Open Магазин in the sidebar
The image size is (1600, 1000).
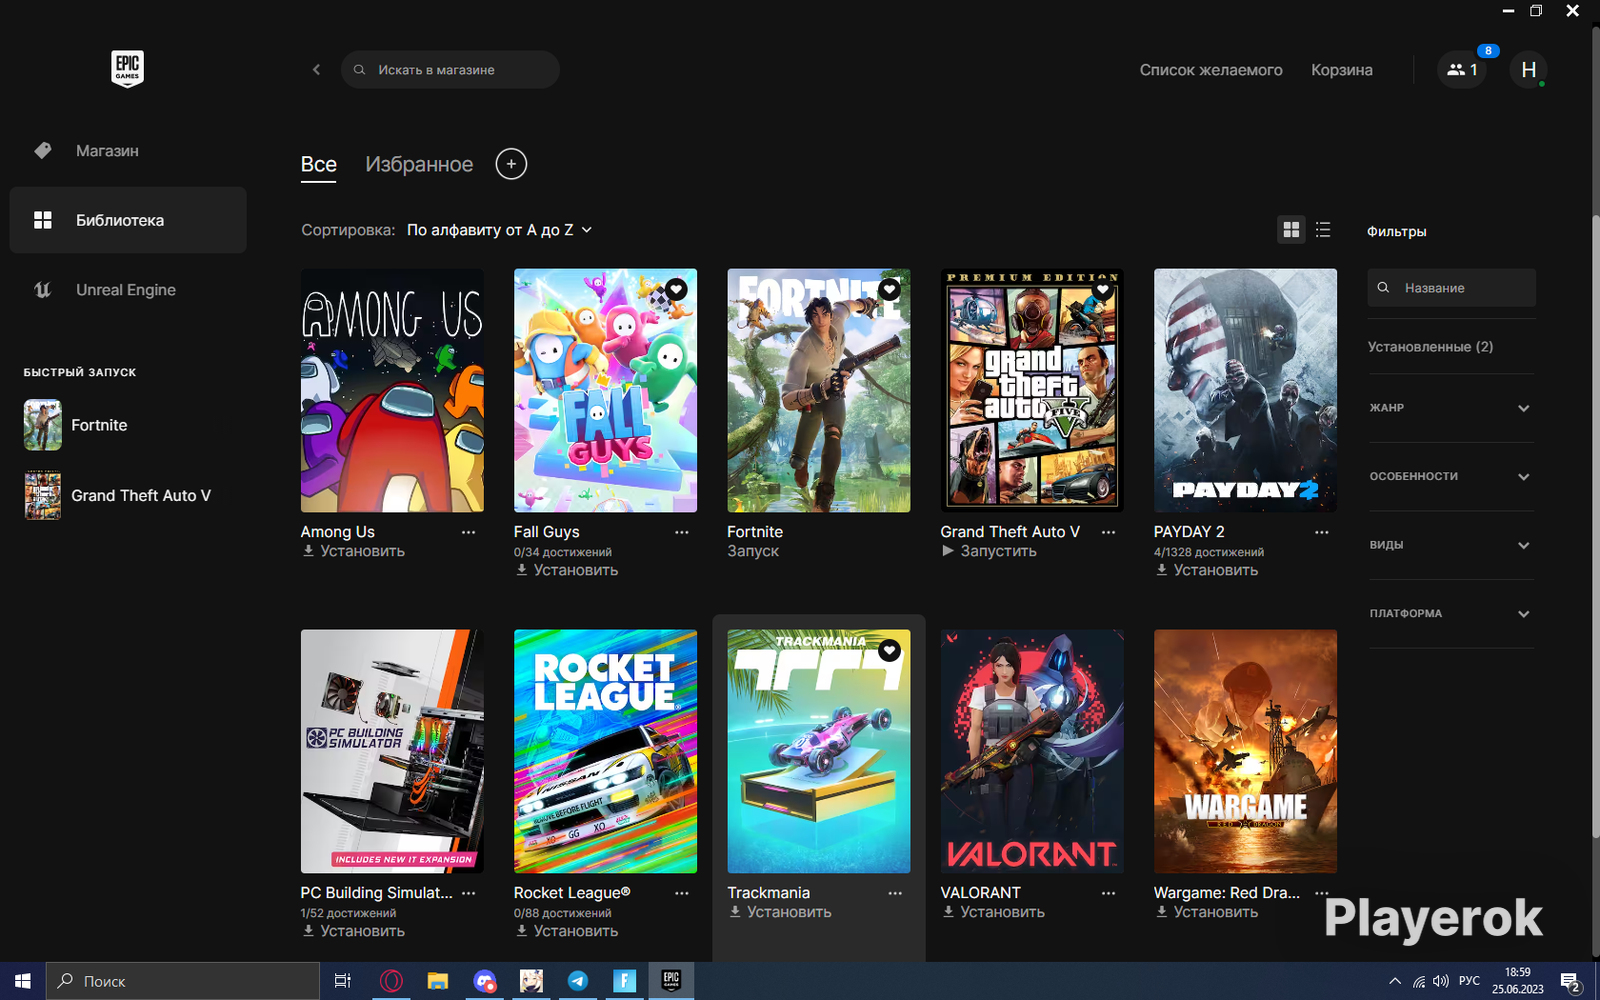click(x=128, y=151)
